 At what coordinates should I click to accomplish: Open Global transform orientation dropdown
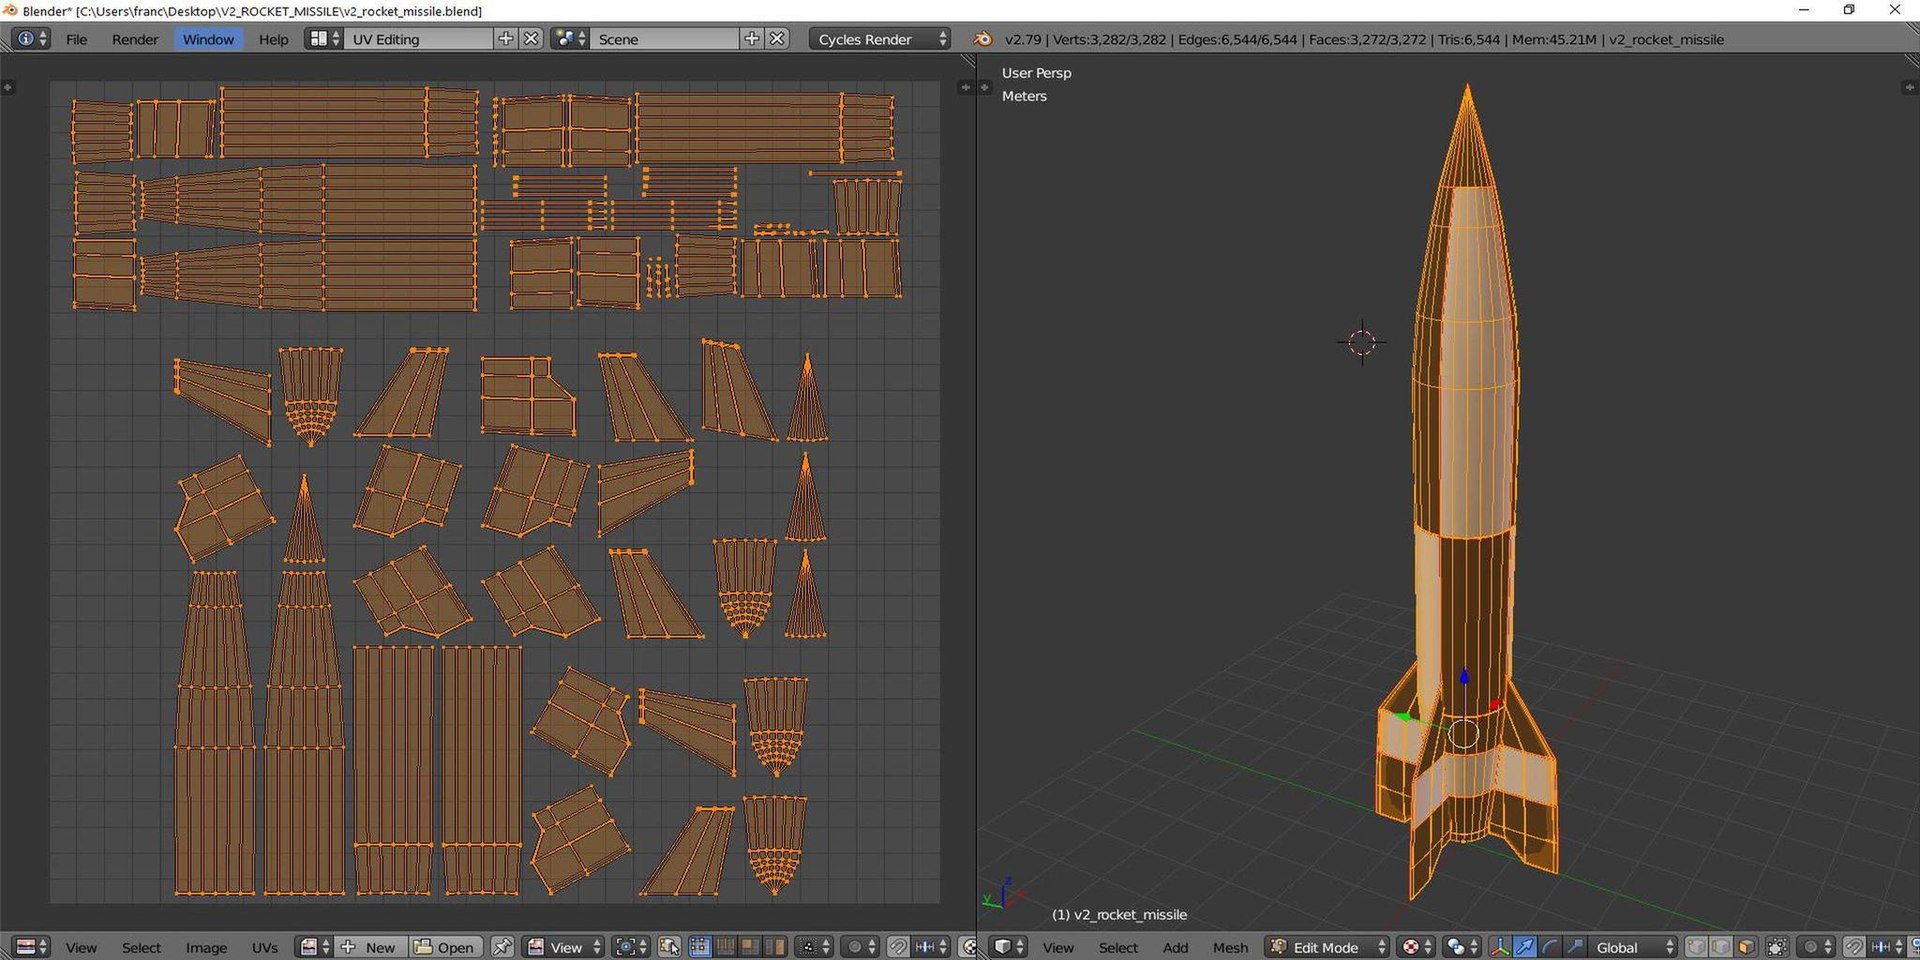pos(1633,947)
